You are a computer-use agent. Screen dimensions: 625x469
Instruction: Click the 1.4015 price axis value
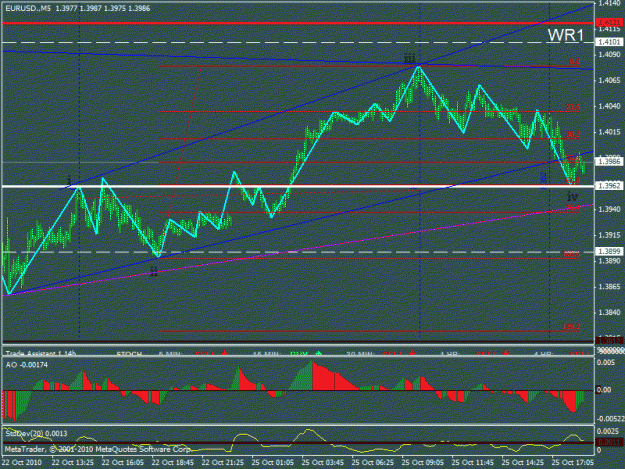point(609,132)
